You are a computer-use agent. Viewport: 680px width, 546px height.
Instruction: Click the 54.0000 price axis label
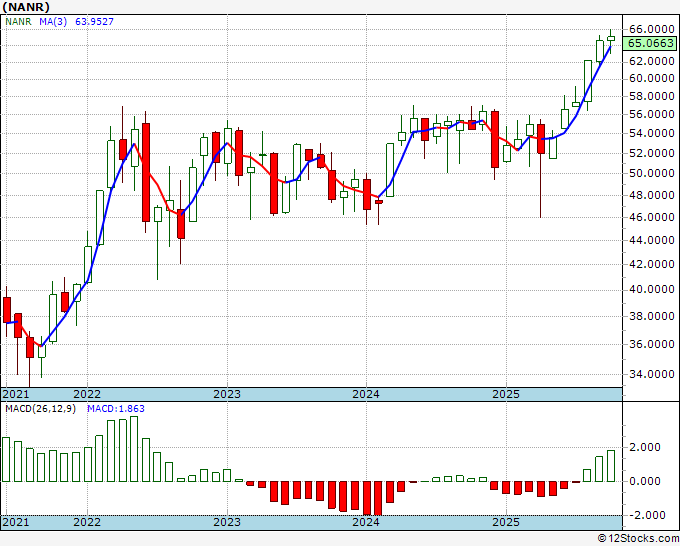coord(651,133)
